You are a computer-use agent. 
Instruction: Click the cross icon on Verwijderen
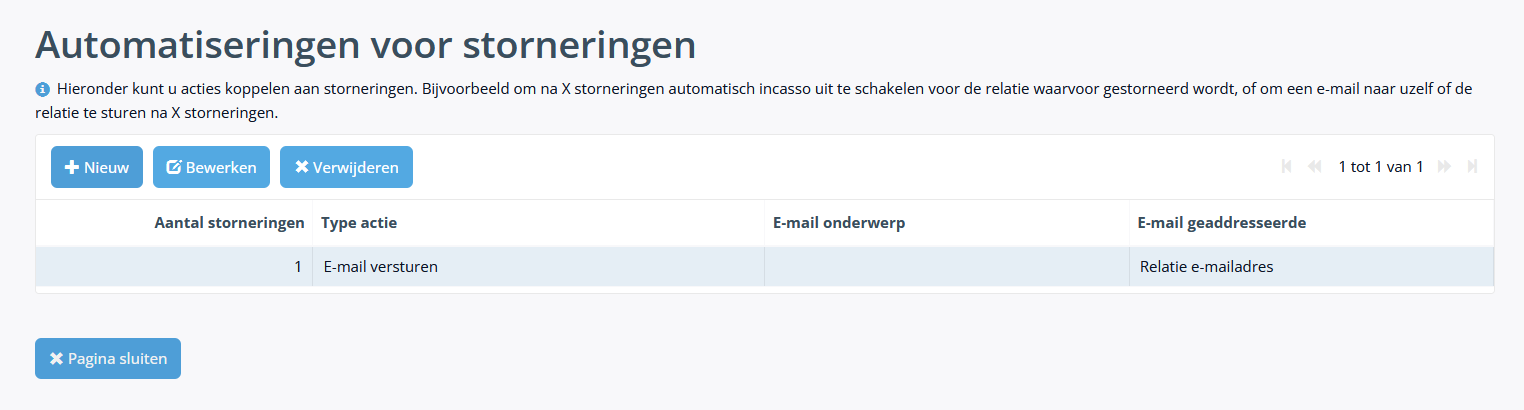[x=301, y=167]
